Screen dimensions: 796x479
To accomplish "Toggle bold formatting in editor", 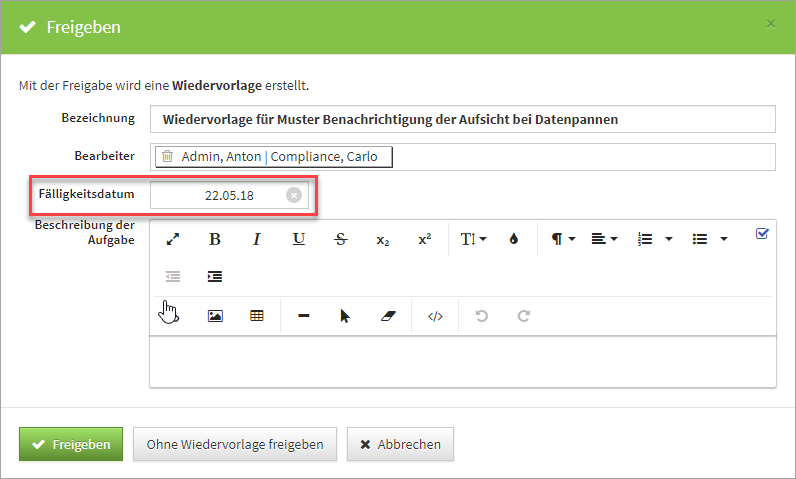I will point(214,239).
